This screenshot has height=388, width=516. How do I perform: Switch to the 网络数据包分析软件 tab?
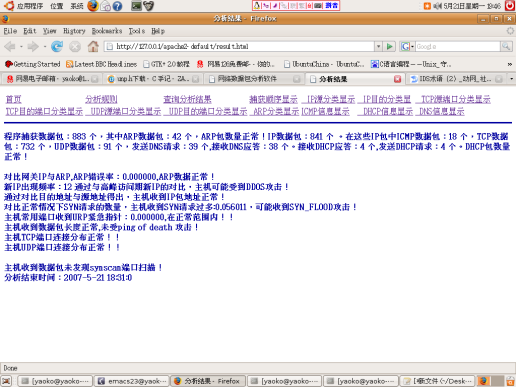(x=254, y=79)
